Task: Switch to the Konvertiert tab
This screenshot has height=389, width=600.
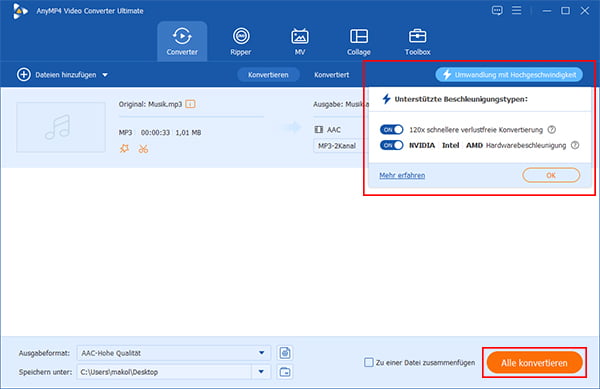Action: (x=331, y=75)
